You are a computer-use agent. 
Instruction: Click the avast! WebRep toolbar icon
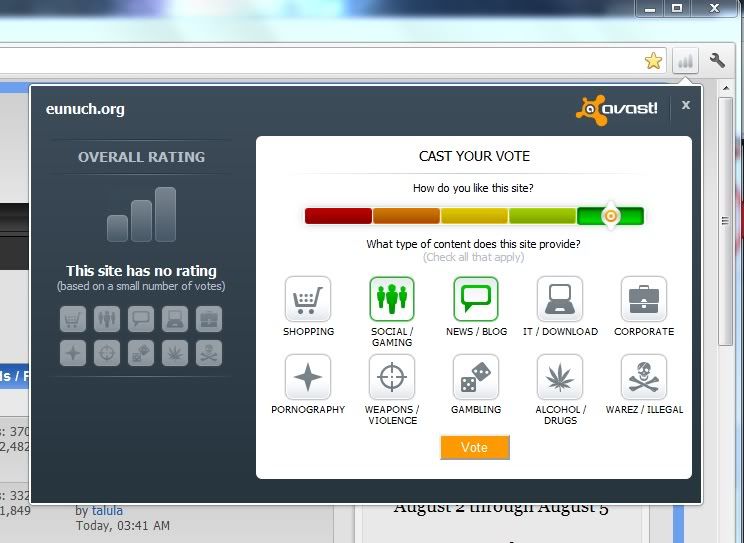tap(685, 61)
